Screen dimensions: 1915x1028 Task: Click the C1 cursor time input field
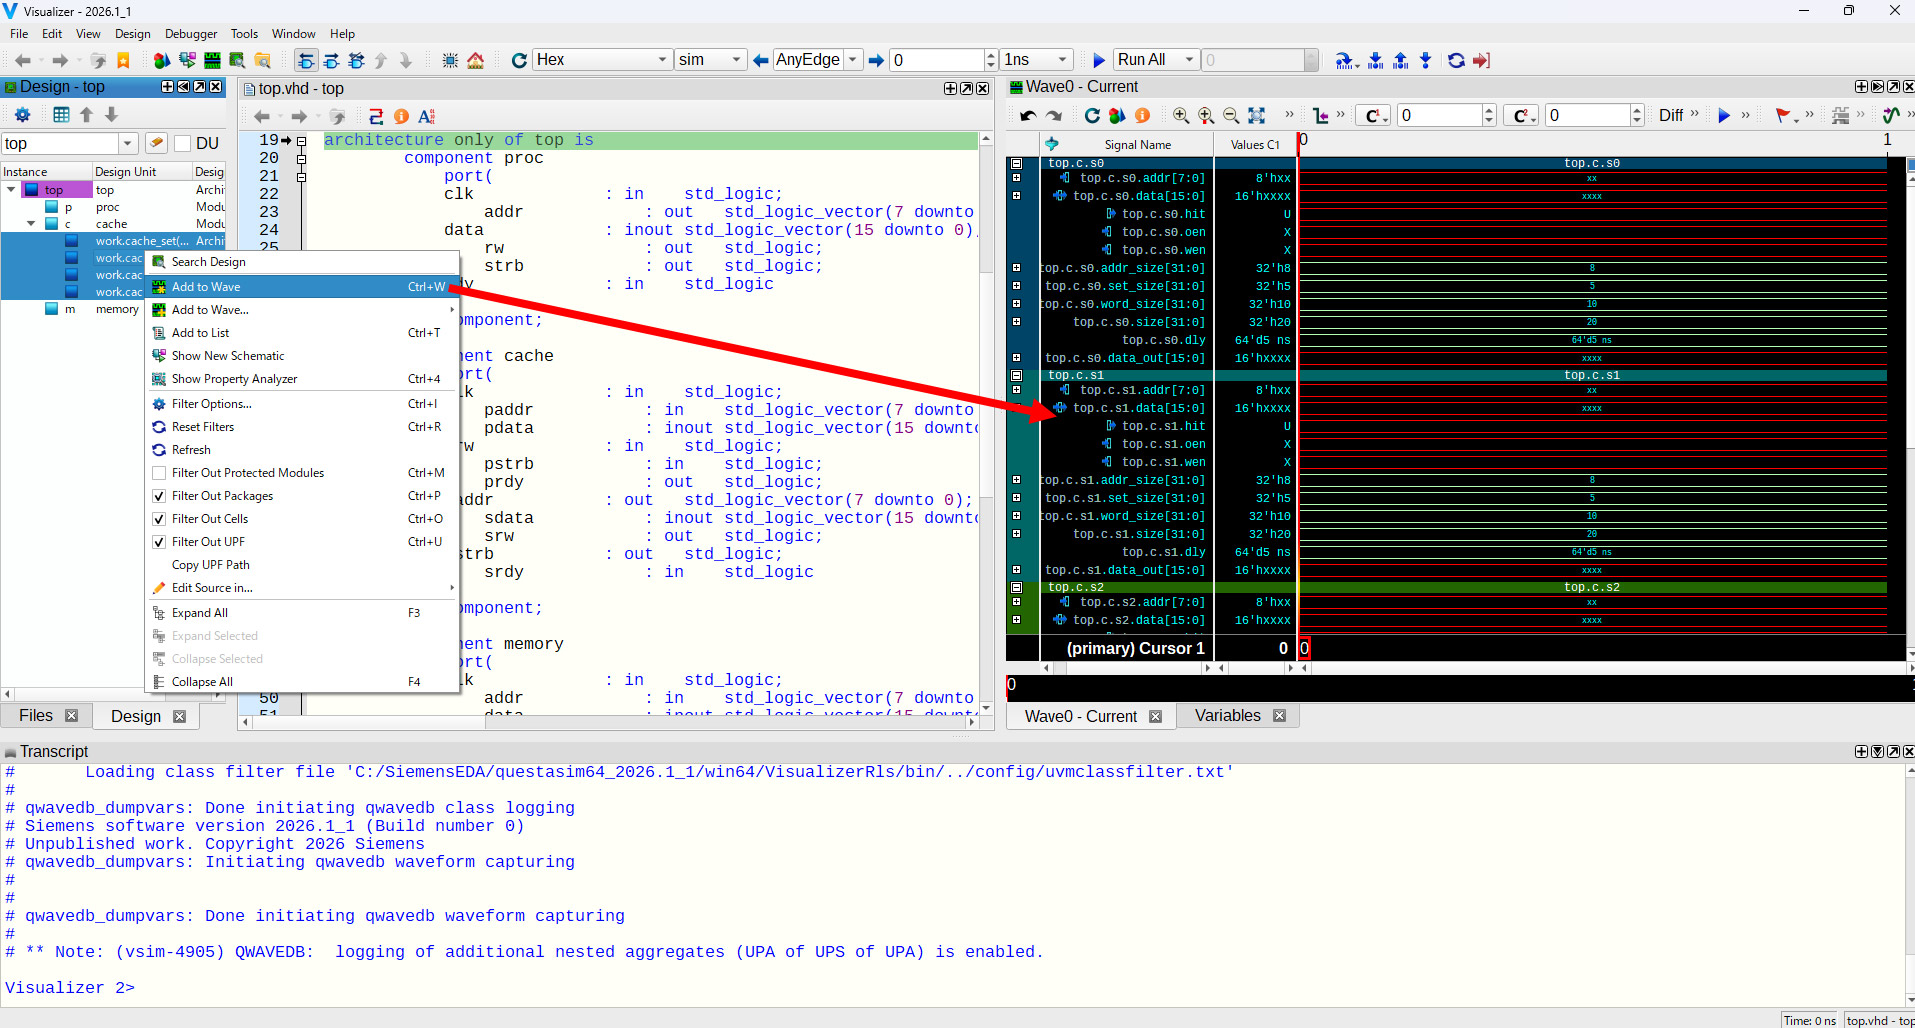click(x=1439, y=115)
